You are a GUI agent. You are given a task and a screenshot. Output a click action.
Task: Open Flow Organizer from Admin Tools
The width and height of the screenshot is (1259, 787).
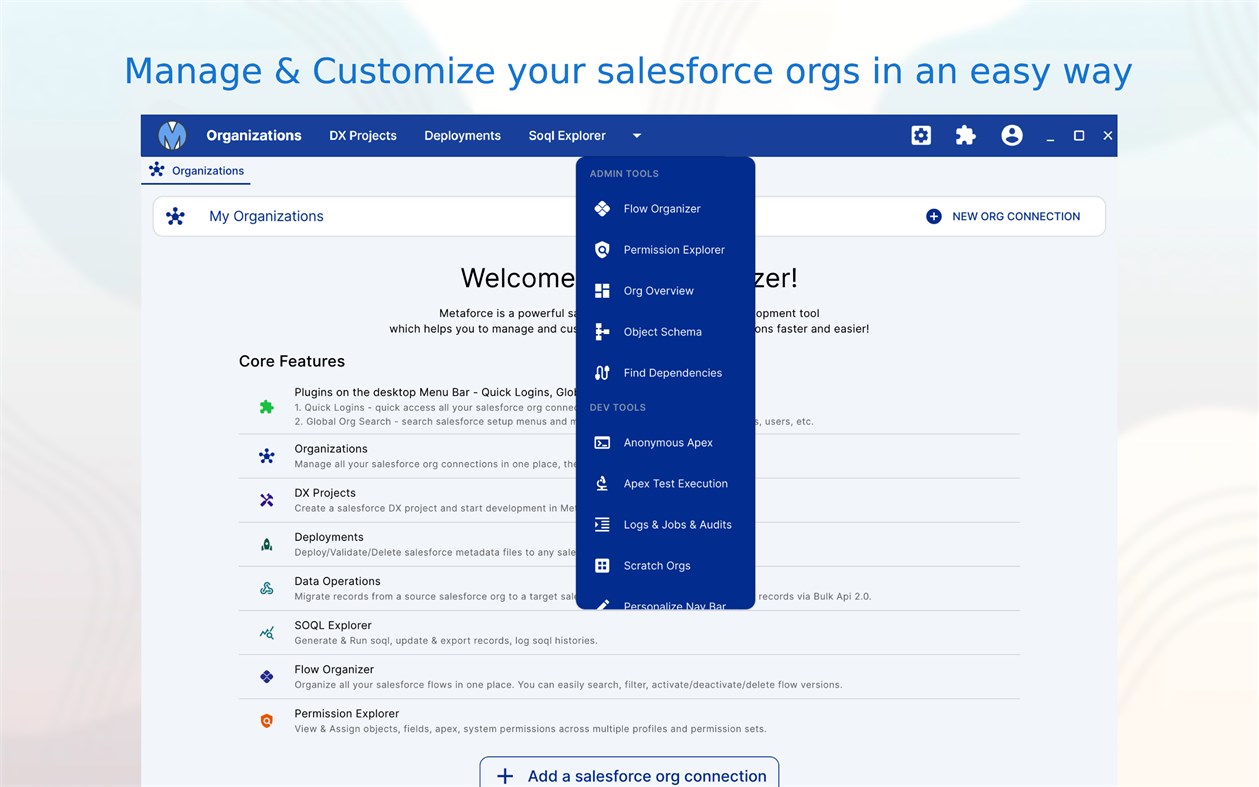coord(661,209)
